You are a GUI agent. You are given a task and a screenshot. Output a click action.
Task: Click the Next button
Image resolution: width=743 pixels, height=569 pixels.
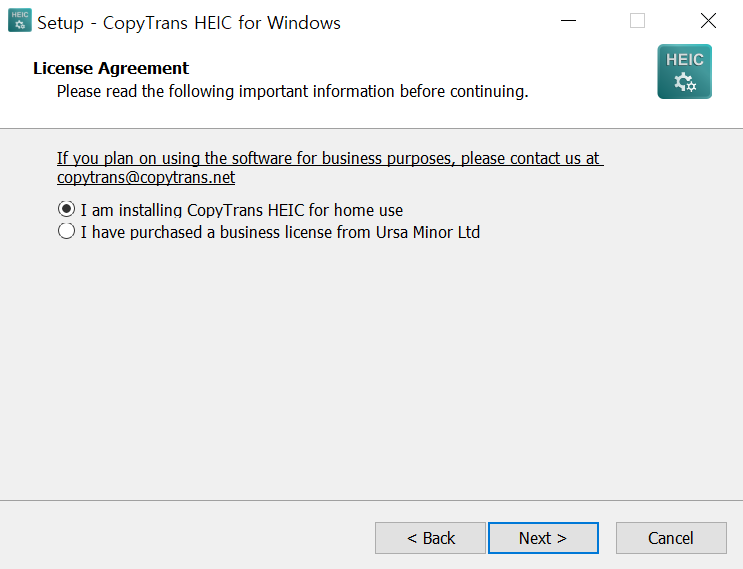click(x=544, y=538)
